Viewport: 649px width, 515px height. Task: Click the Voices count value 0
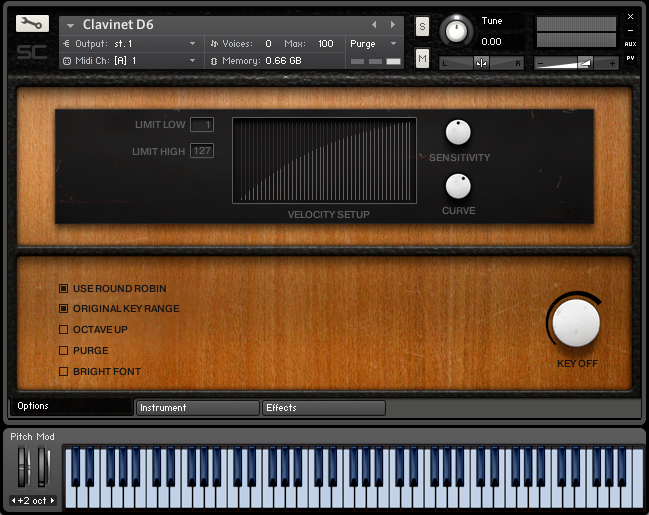click(x=269, y=43)
